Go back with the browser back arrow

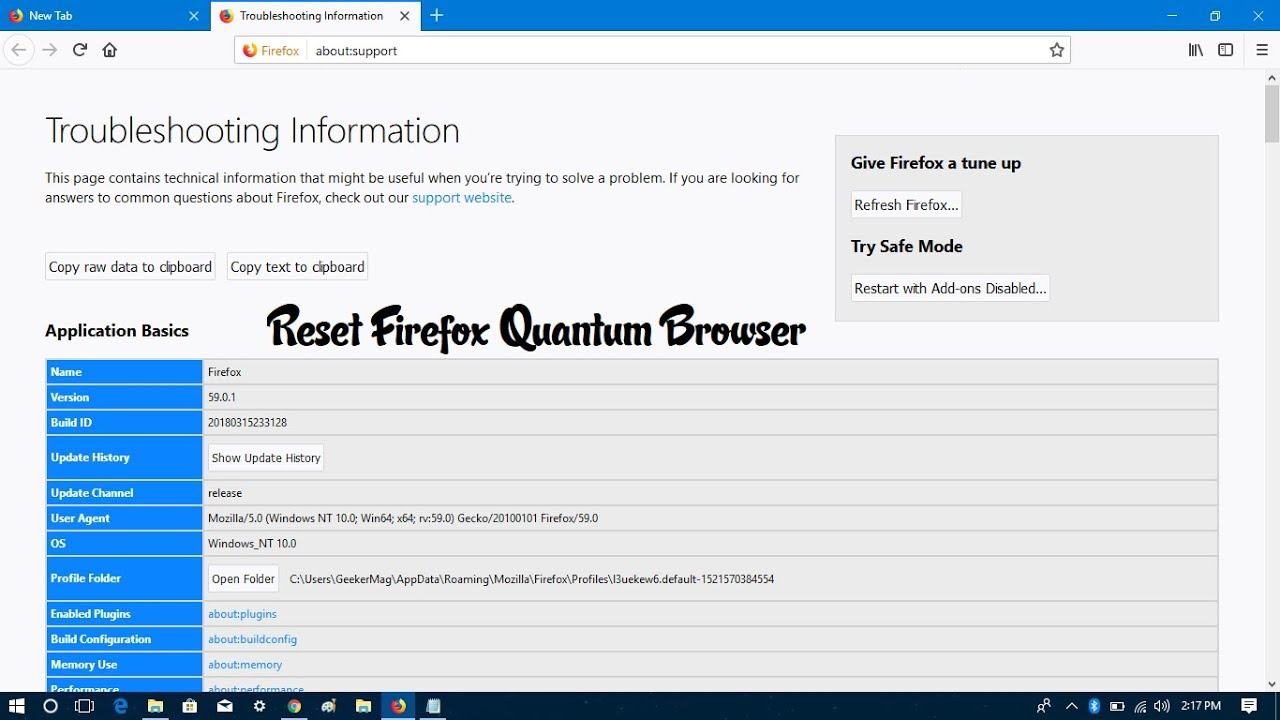click(19, 50)
